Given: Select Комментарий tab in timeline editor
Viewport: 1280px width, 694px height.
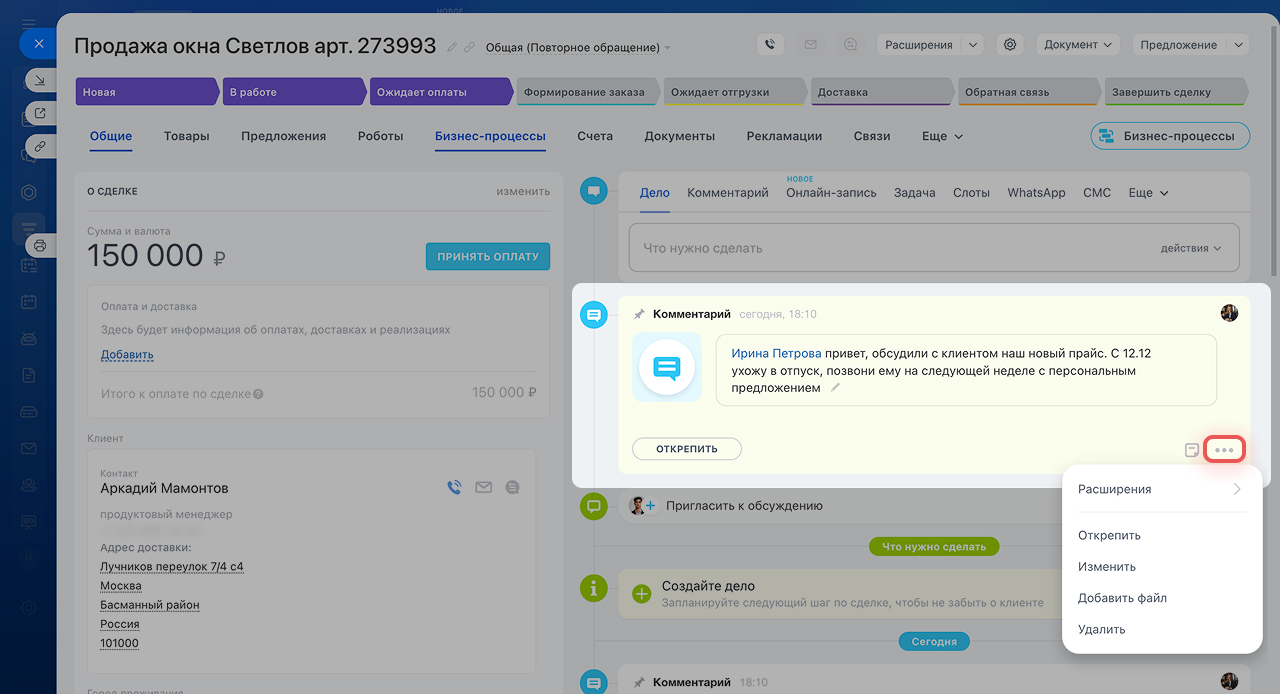Looking at the screenshot, I should pos(727,193).
